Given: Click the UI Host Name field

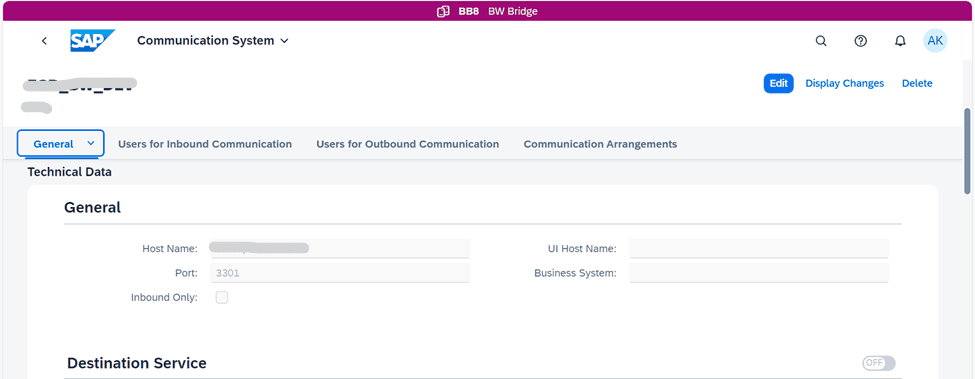Looking at the screenshot, I should click(759, 249).
